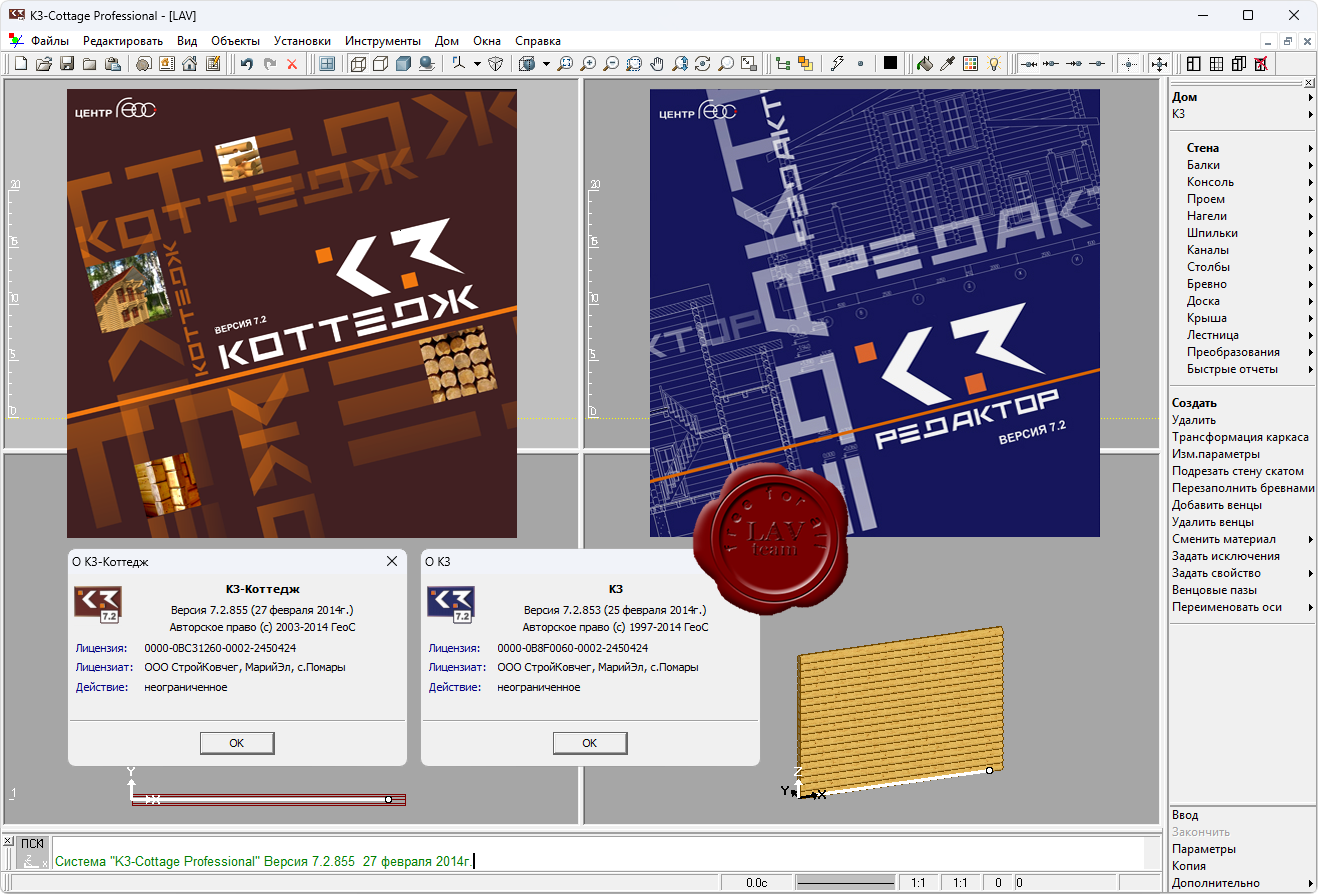
Task: Click the notepad with pencil icon
Action: click(212, 64)
